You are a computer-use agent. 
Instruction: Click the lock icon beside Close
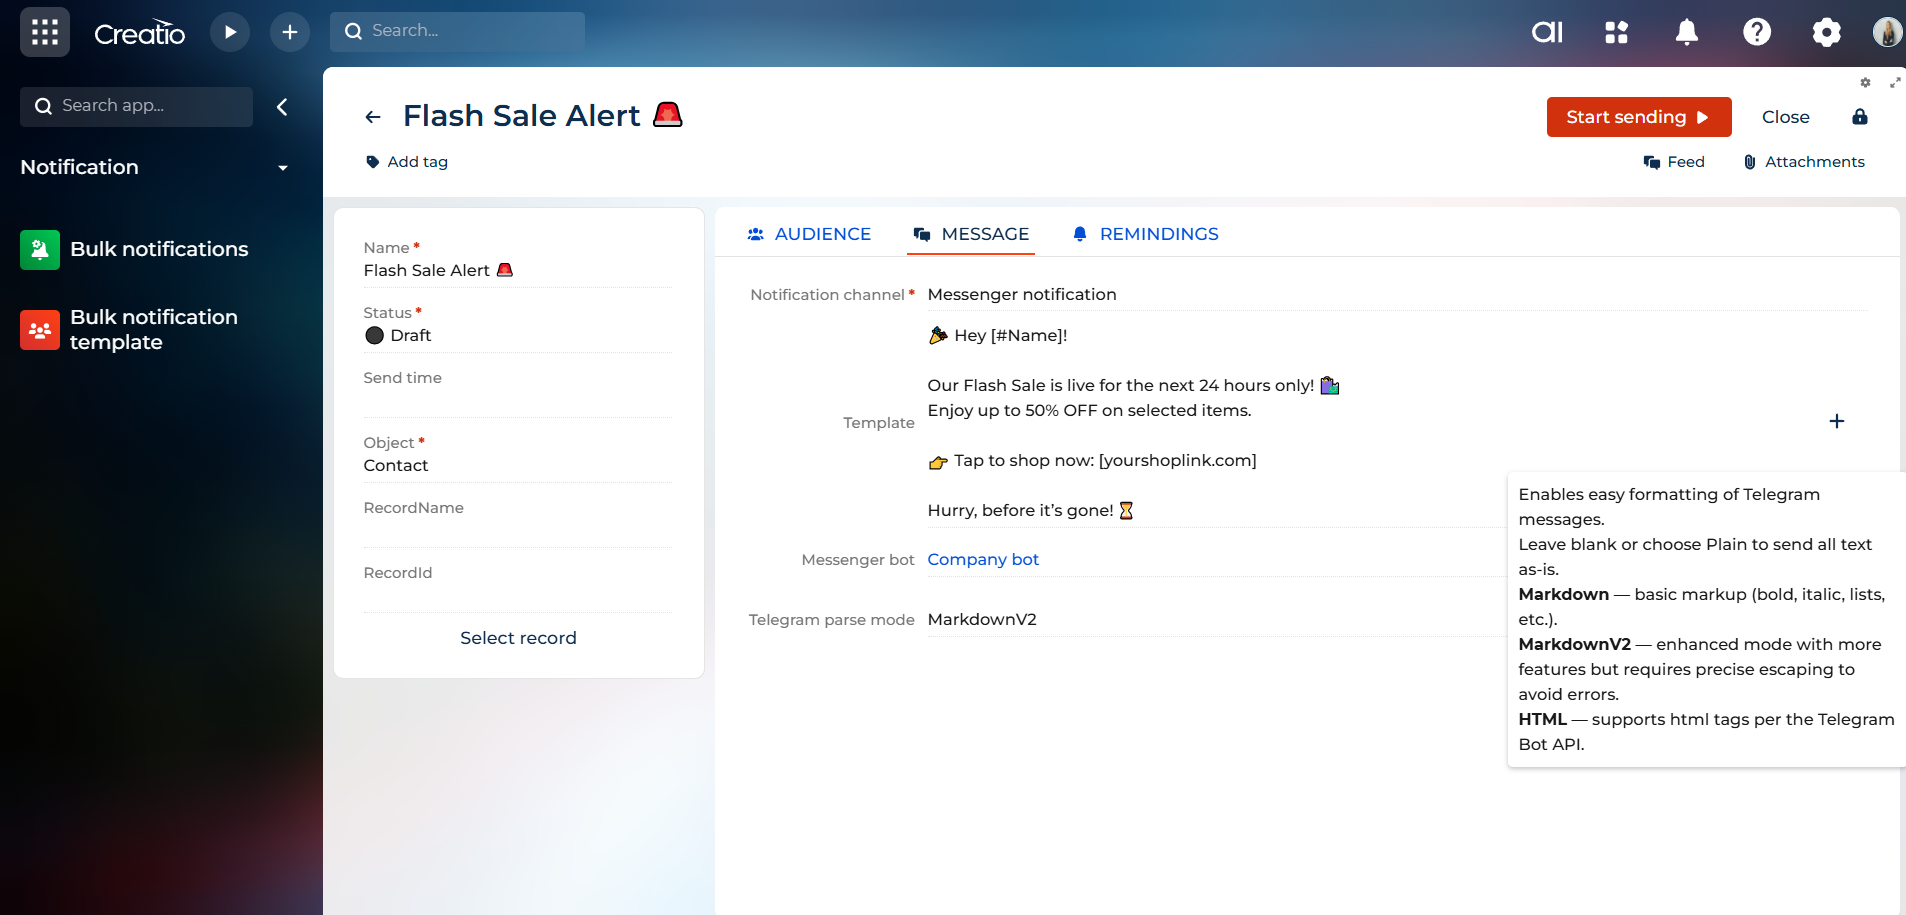1860,117
